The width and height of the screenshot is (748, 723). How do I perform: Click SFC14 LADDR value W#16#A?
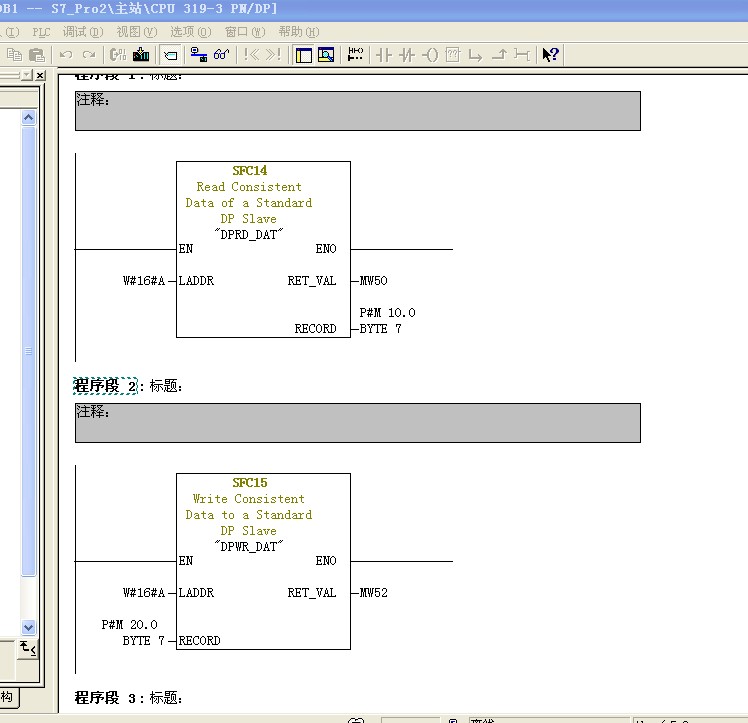click(x=144, y=281)
